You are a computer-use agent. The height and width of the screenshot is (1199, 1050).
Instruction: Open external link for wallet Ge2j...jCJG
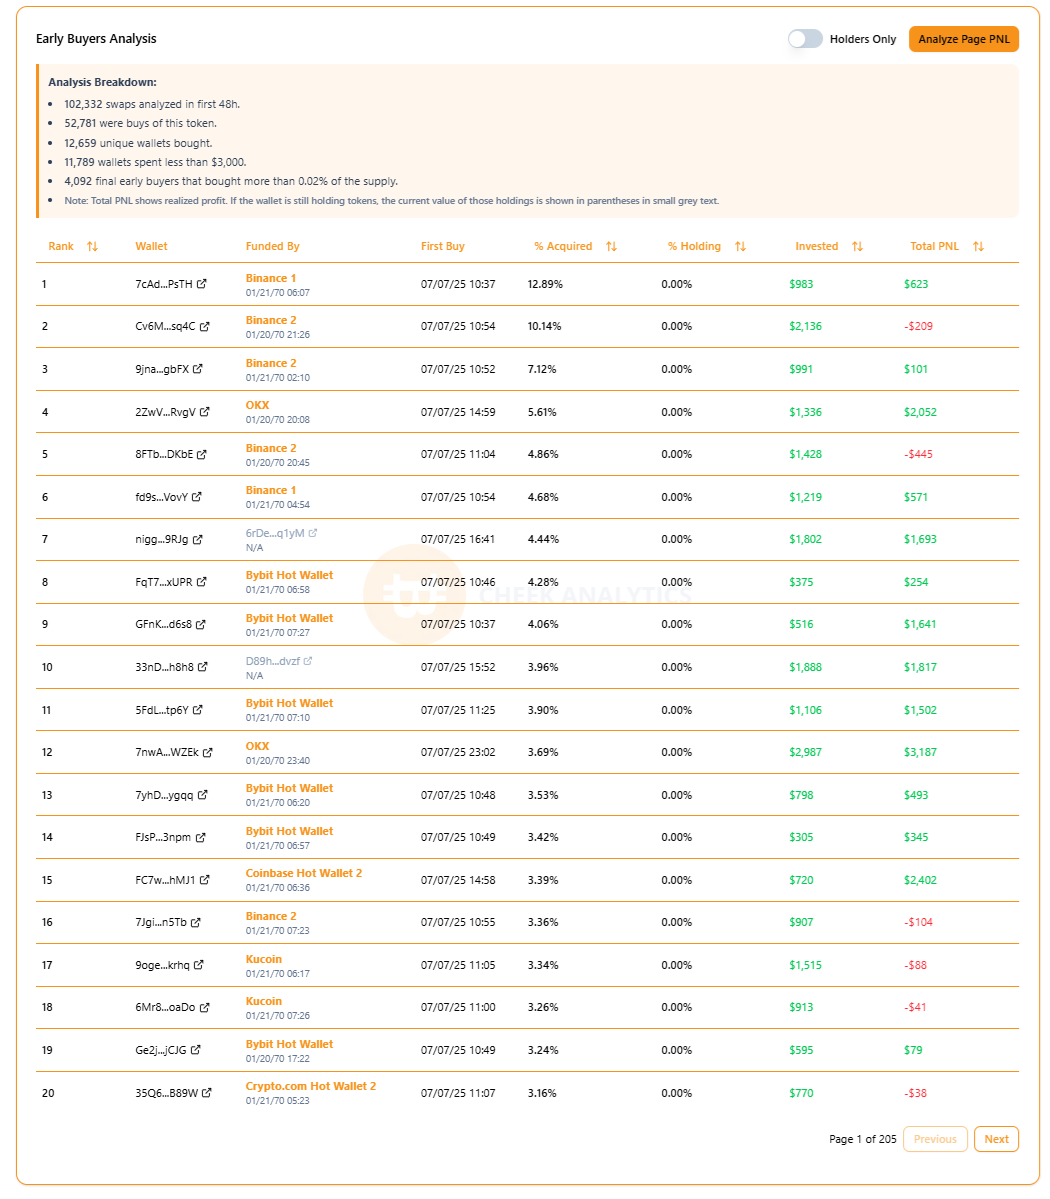point(196,1050)
